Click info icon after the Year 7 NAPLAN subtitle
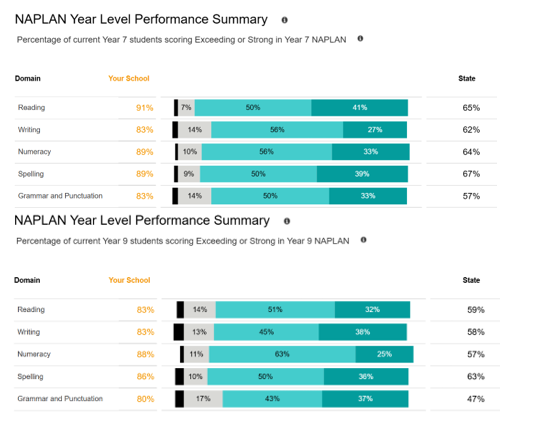Image resolution: width=537 pixels, height=433 pixels. [360, 39]
